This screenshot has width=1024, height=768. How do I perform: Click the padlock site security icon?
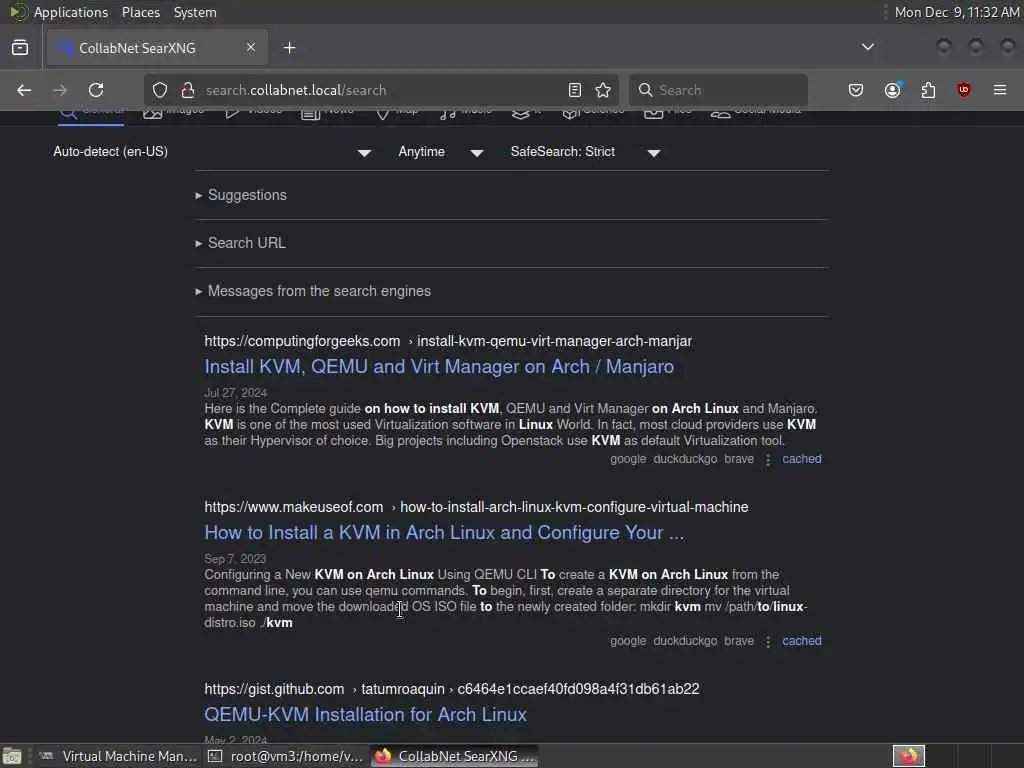(x=188, y=90)
